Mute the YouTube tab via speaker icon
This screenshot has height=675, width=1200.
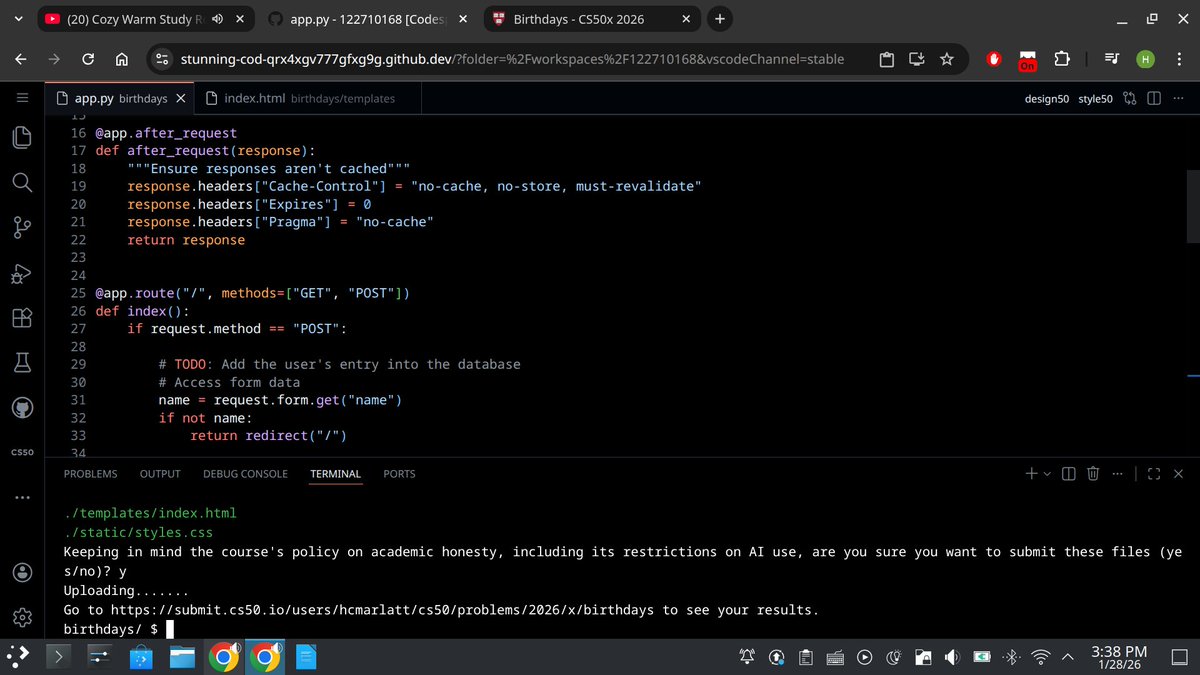[217, 19]
